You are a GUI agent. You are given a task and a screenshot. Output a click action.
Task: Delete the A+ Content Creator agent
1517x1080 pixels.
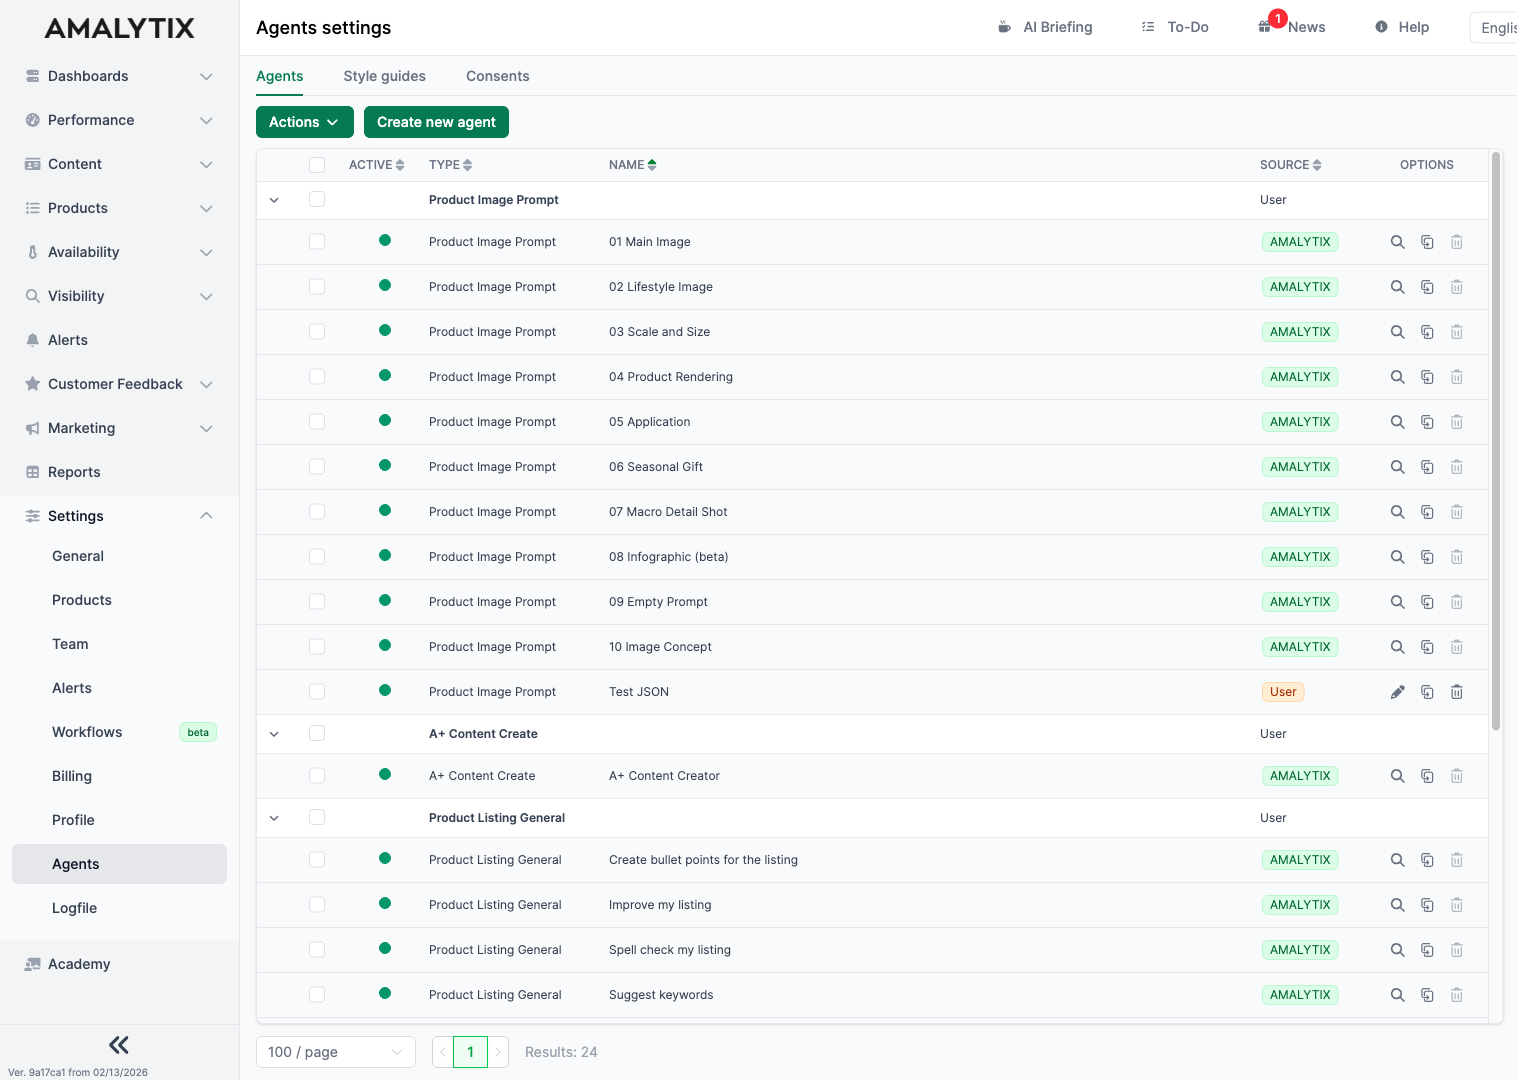point(1457,775)
